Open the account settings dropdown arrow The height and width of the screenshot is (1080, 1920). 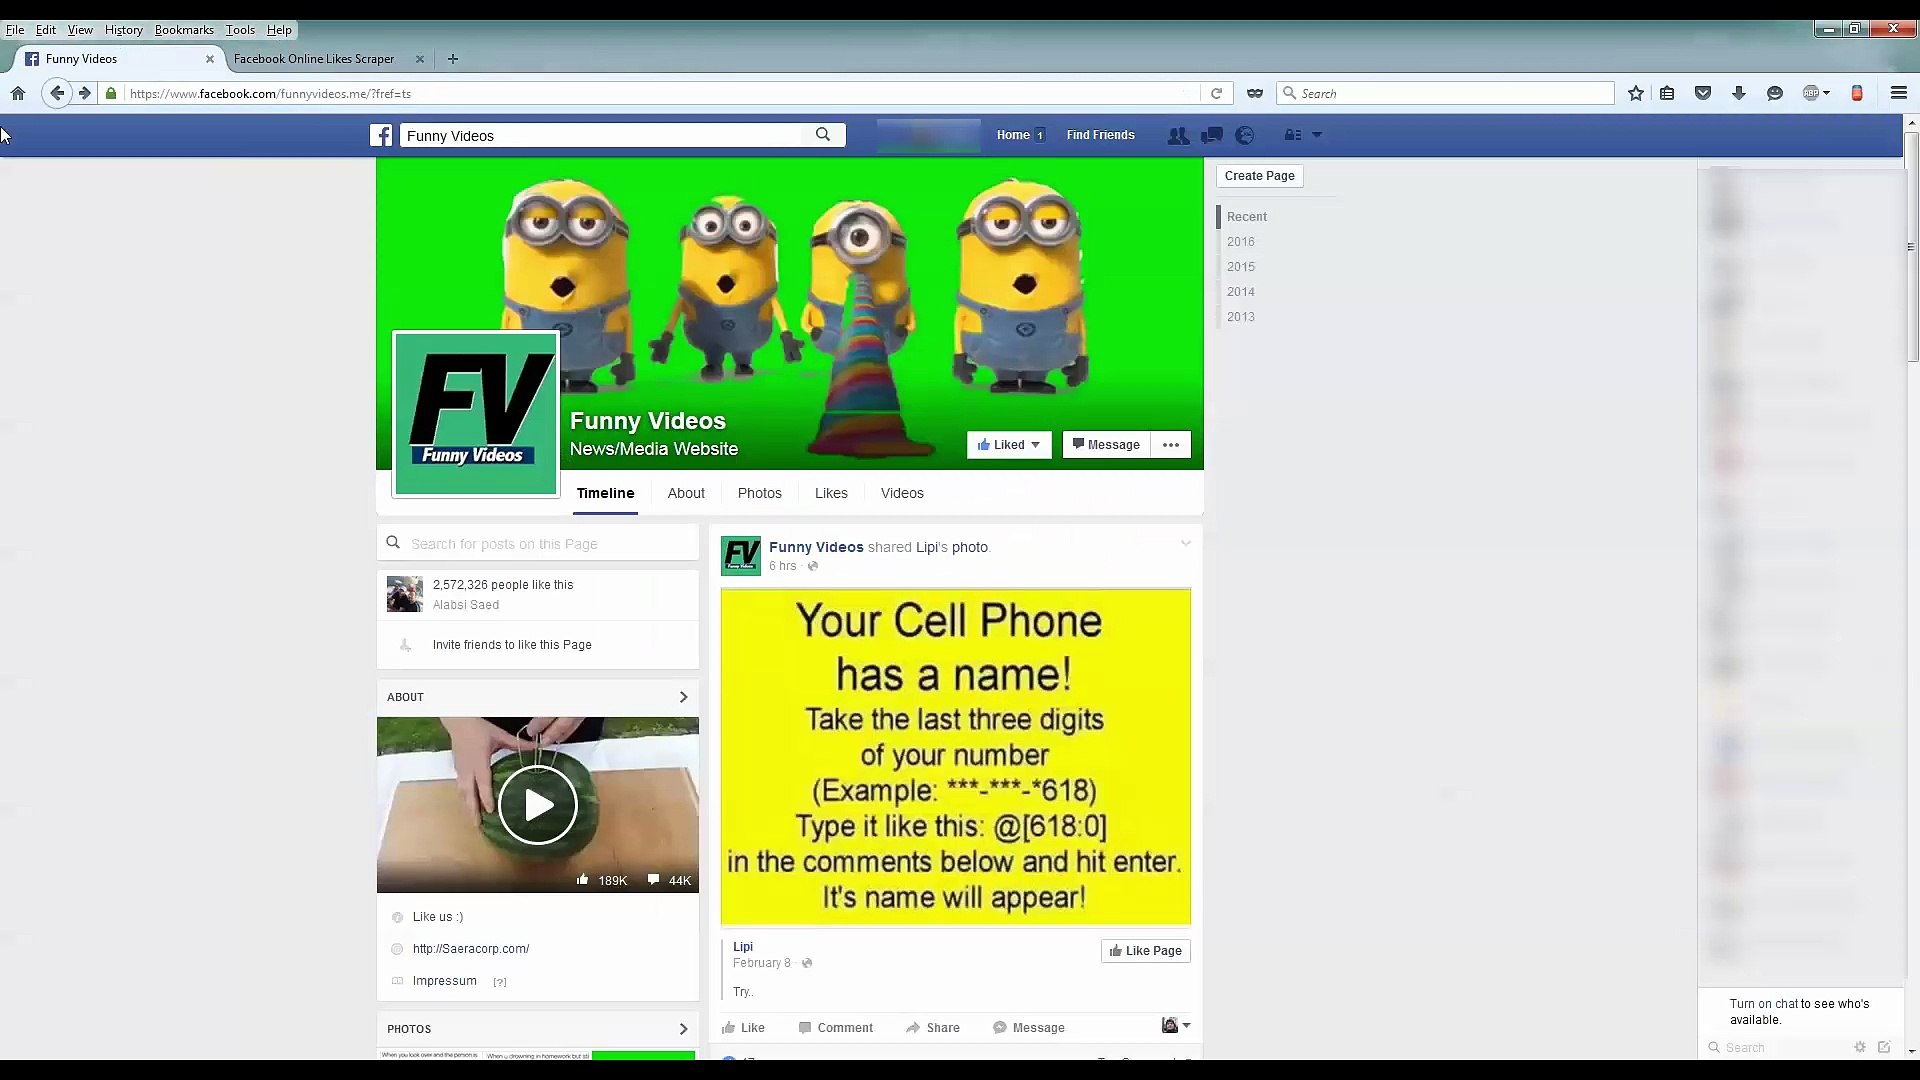1317,135
